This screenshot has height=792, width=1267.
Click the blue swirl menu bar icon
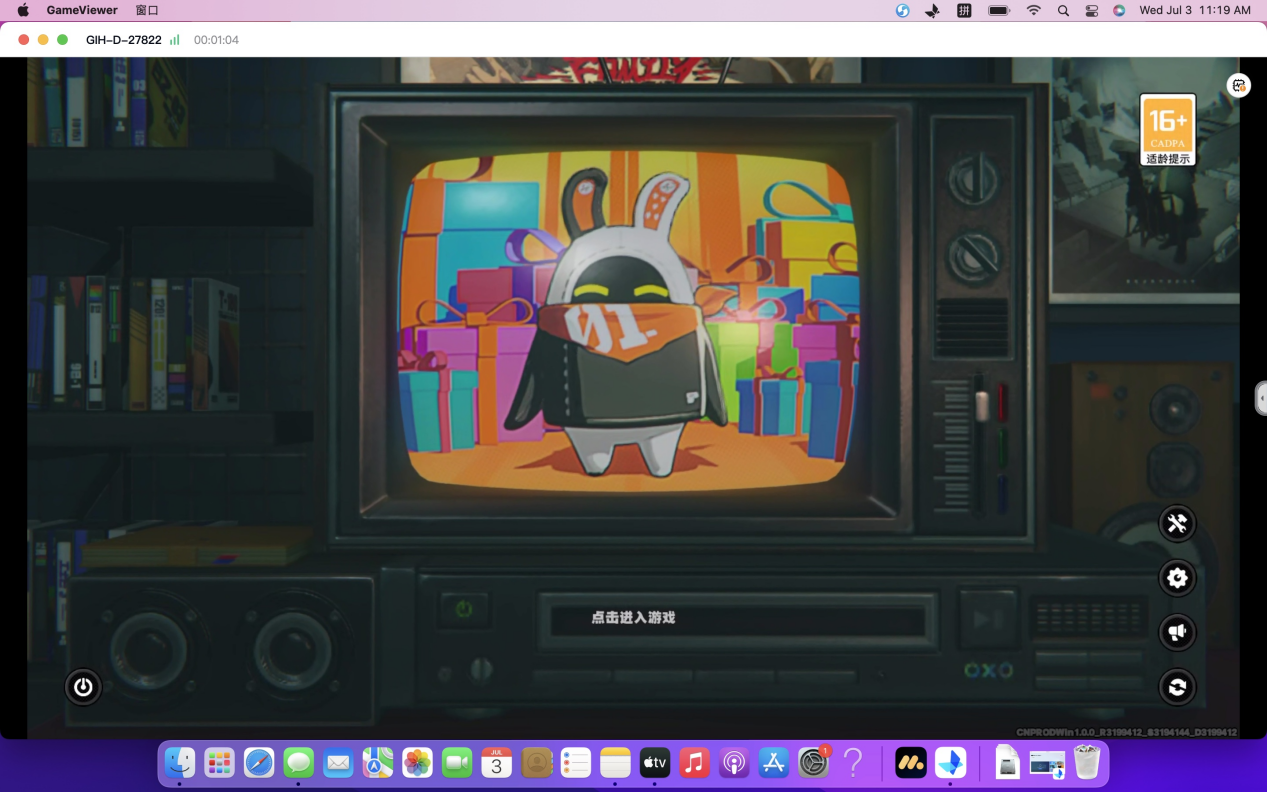[x=903, y=10]
